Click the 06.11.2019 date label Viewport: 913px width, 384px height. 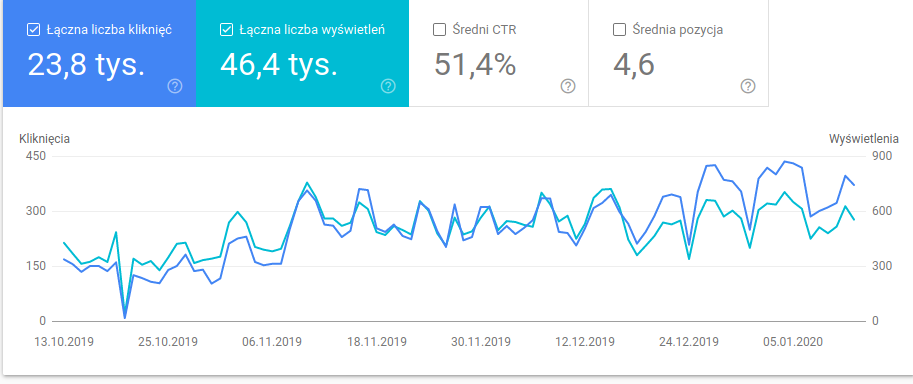pyautogui.click(x=272, y=341)
